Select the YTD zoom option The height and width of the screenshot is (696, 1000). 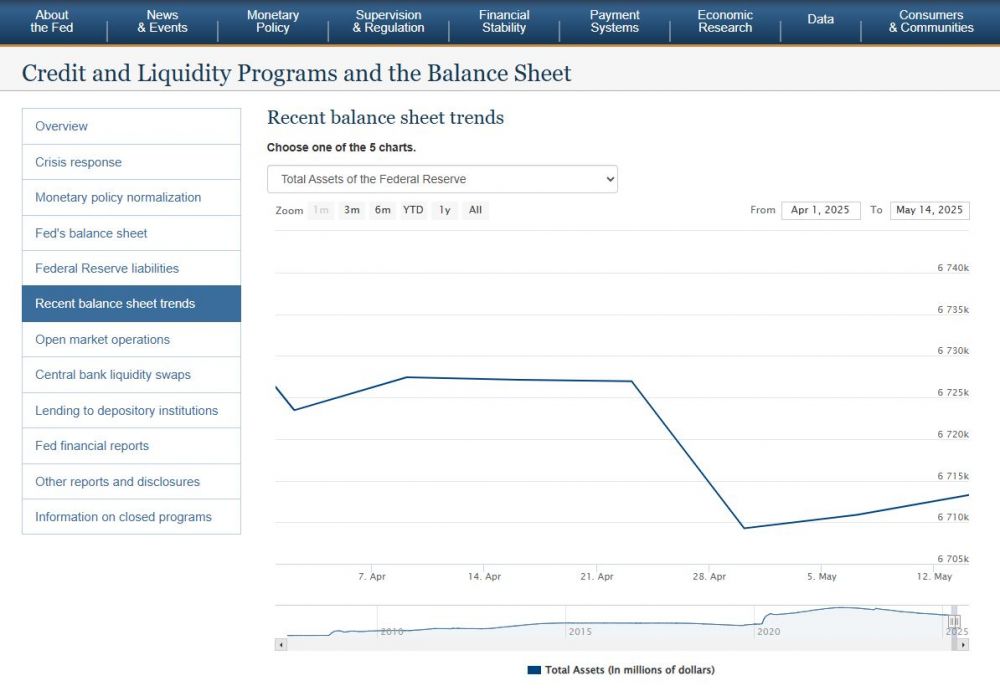coord(413,210)
